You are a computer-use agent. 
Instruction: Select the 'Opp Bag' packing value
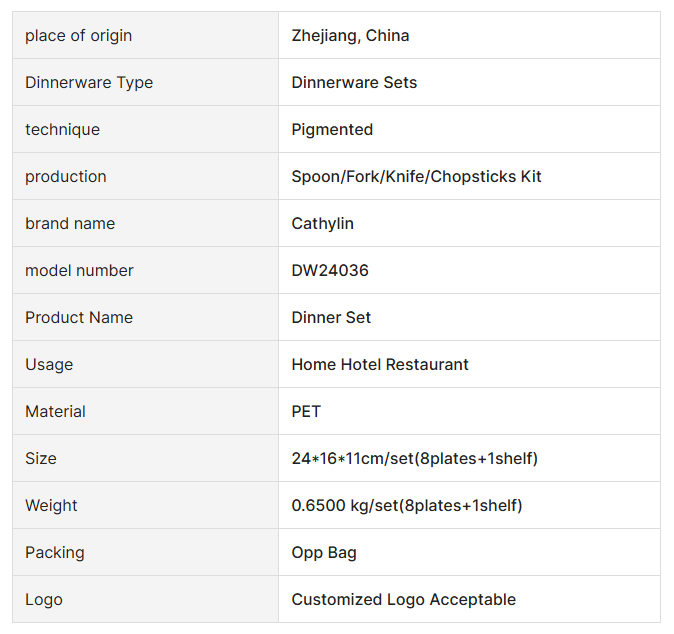tap(324, 553)
